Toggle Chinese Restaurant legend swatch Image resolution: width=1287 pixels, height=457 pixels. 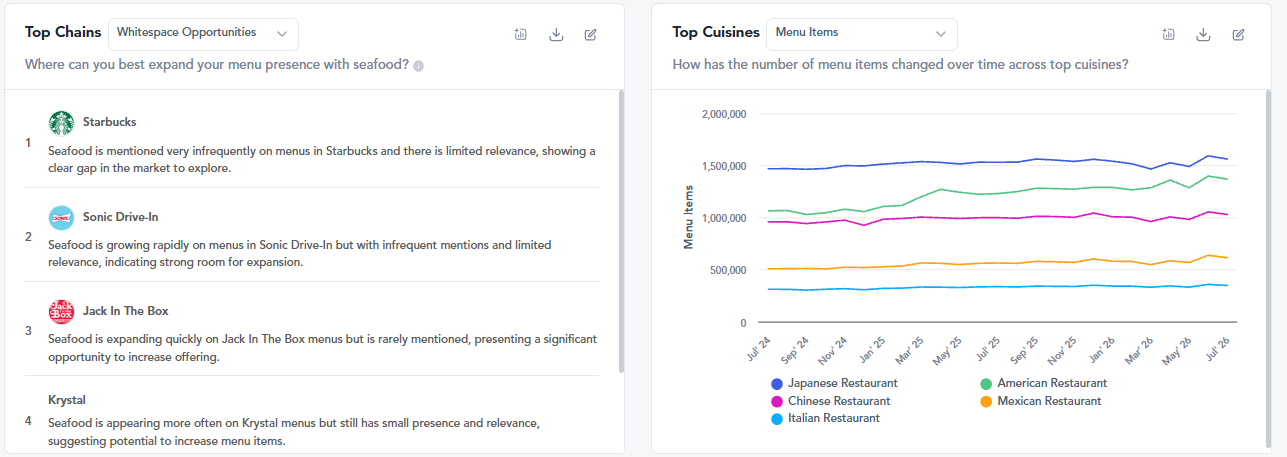(x=777, y=401)
